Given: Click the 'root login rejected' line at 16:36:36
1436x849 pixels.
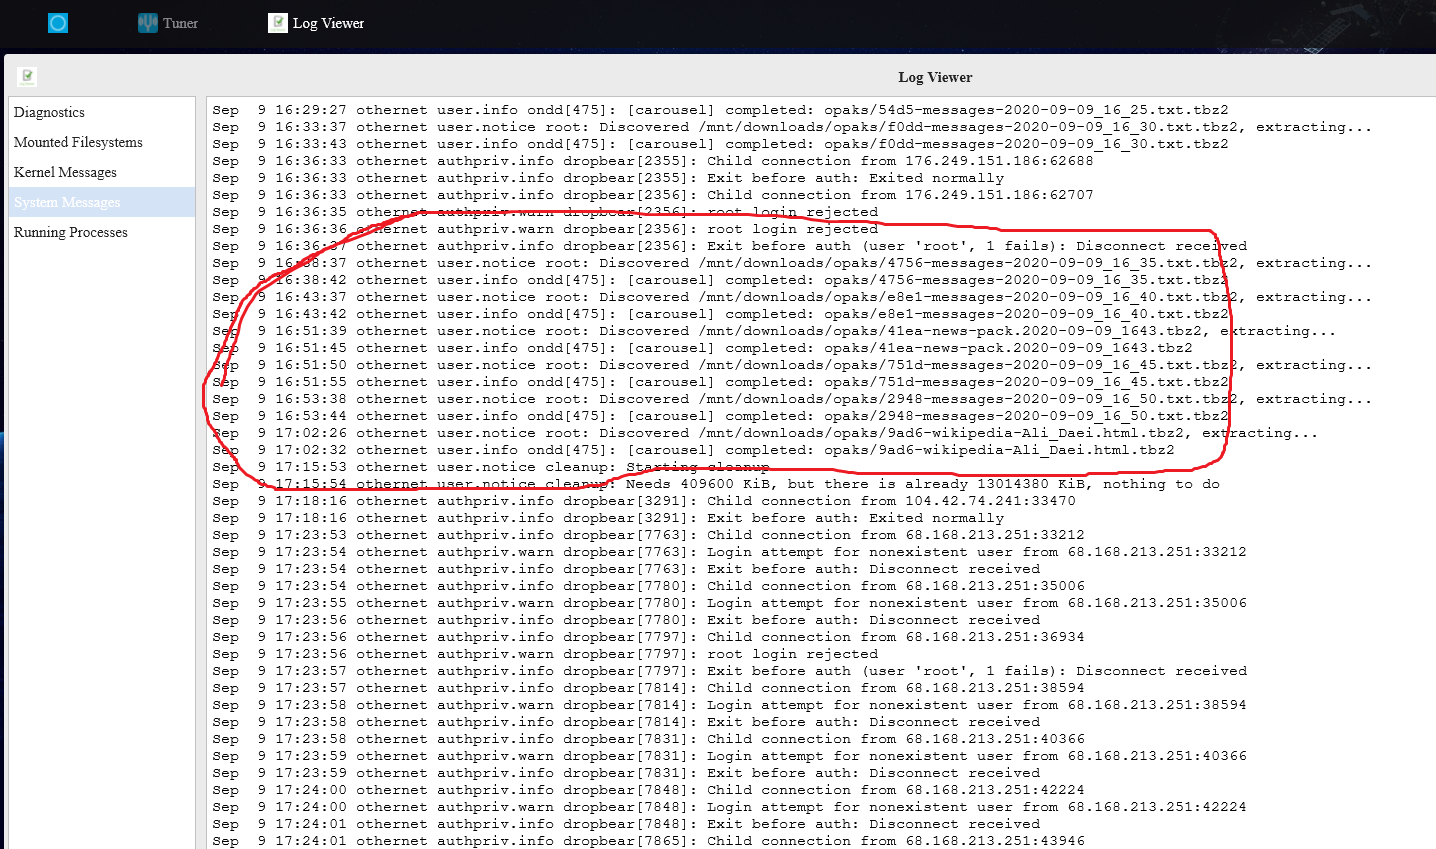Looking at the screenshot, I should 545,229.
